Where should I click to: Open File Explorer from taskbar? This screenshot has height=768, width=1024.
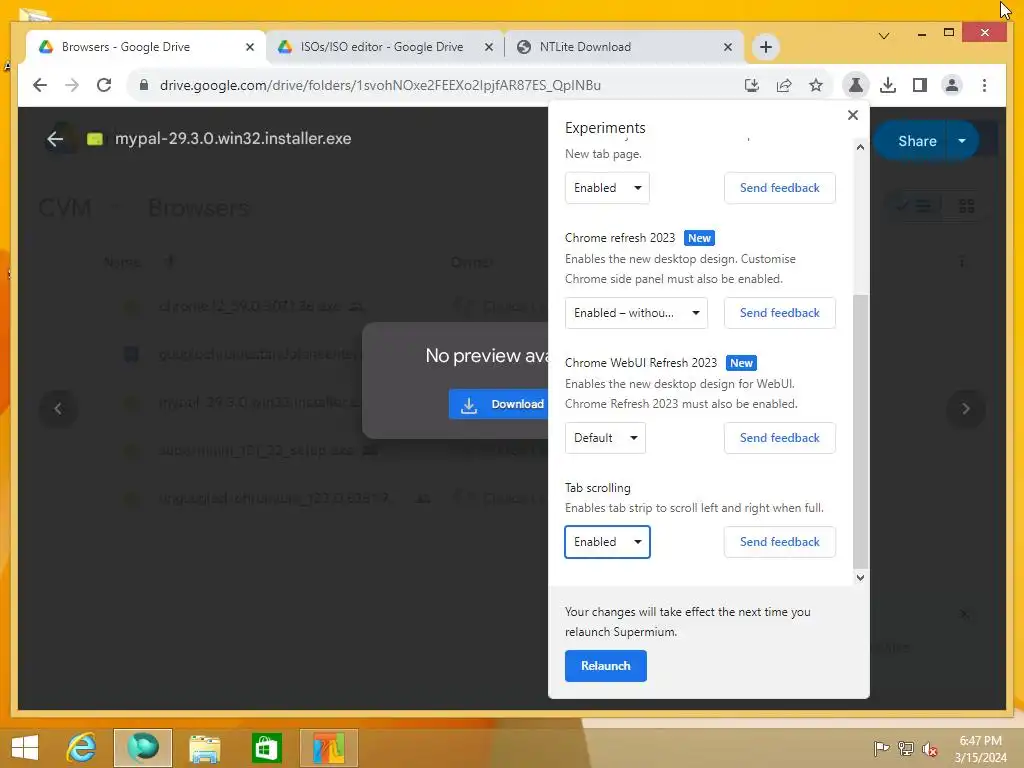204,748
